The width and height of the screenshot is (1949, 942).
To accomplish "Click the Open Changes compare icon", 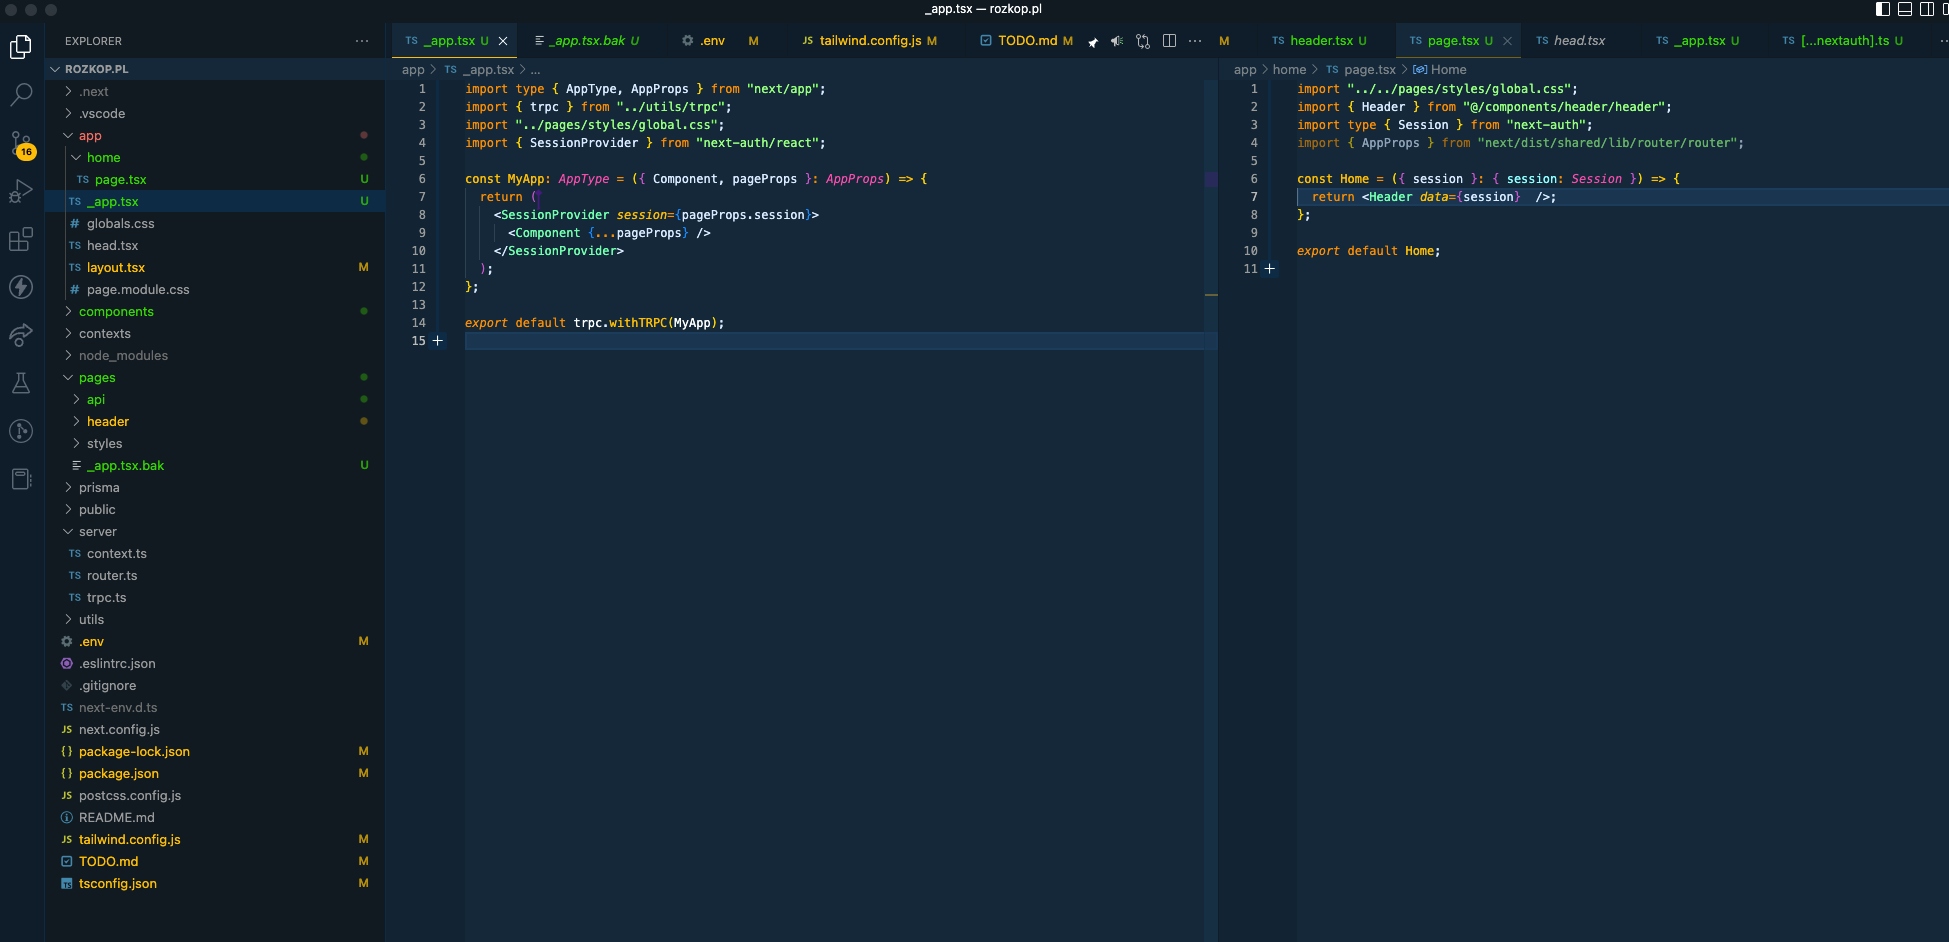I will point(1143,41).
